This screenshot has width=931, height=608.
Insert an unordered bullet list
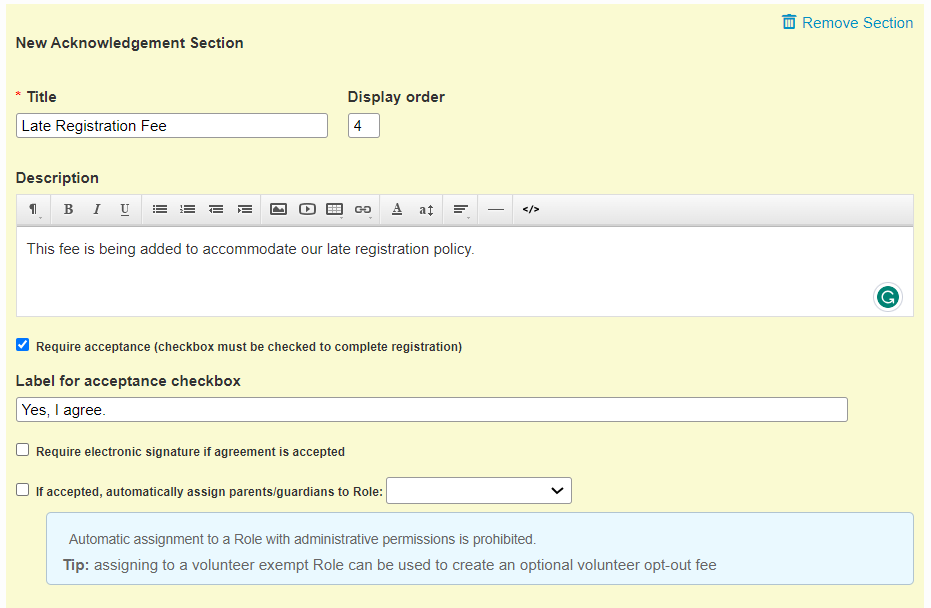coord(159,210)
